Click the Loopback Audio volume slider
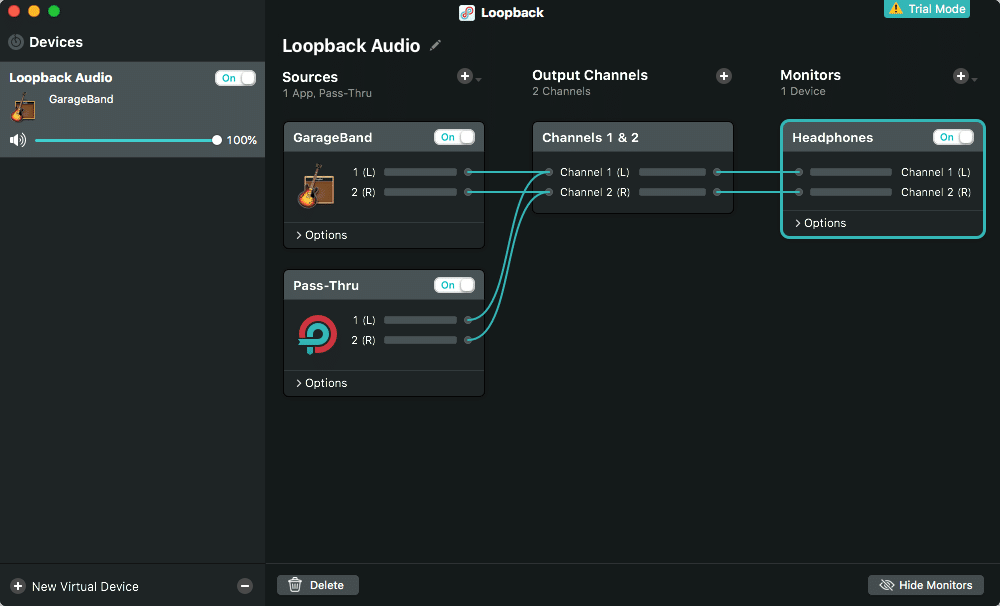Image resolution: width=1000 pixels, height=606 pixels. 126,140
